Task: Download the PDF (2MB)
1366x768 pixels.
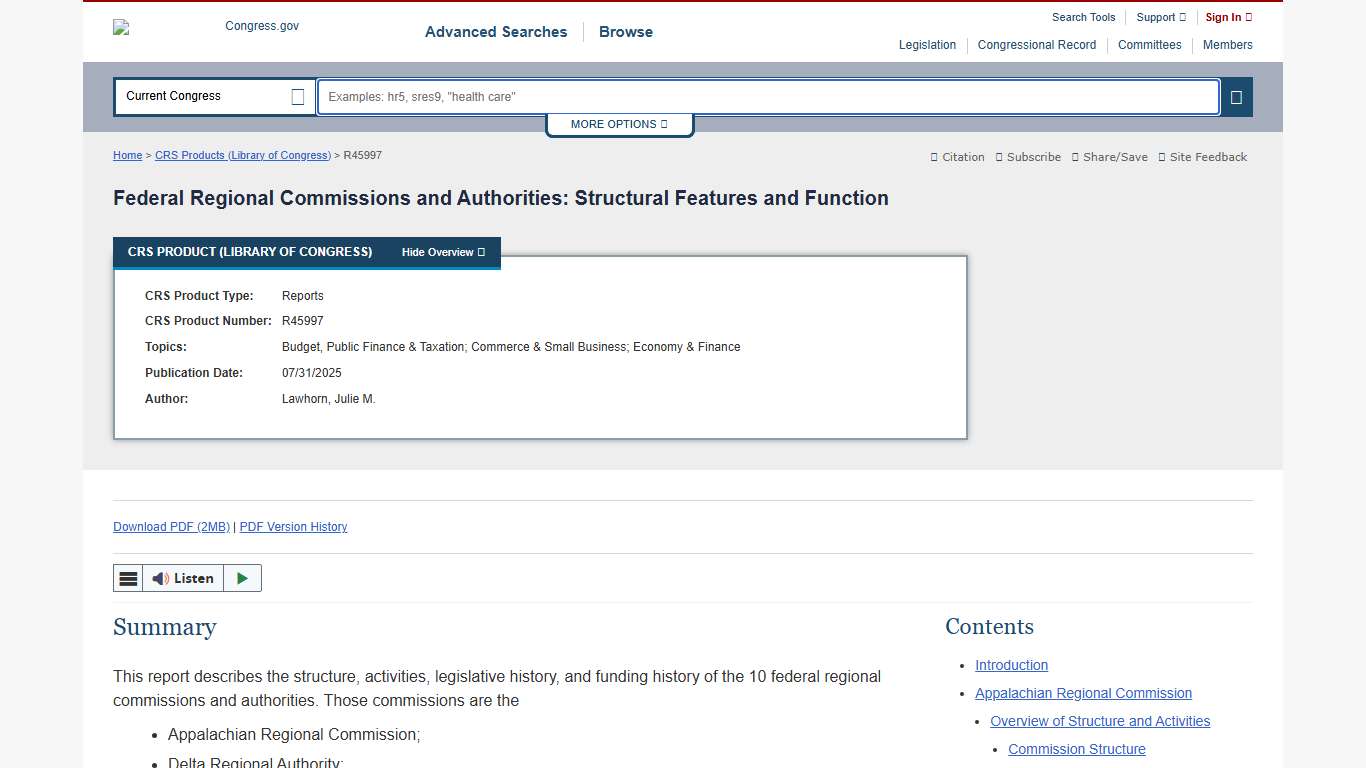Action: point(171,526)
